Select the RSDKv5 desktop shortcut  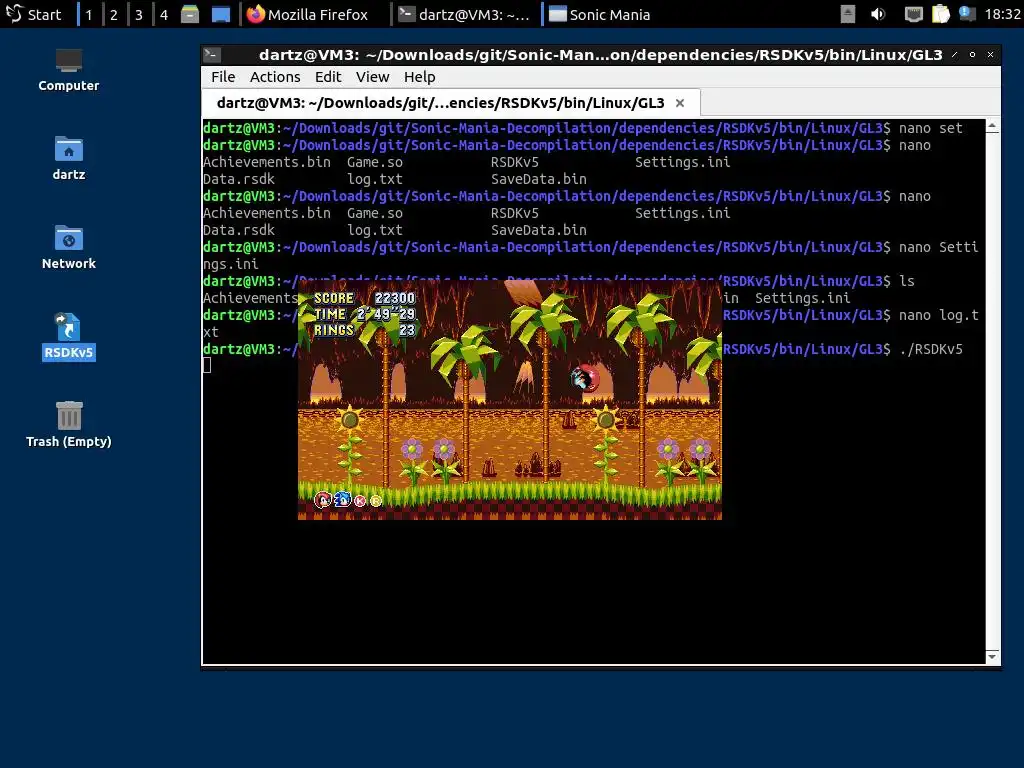click(69, 337)
